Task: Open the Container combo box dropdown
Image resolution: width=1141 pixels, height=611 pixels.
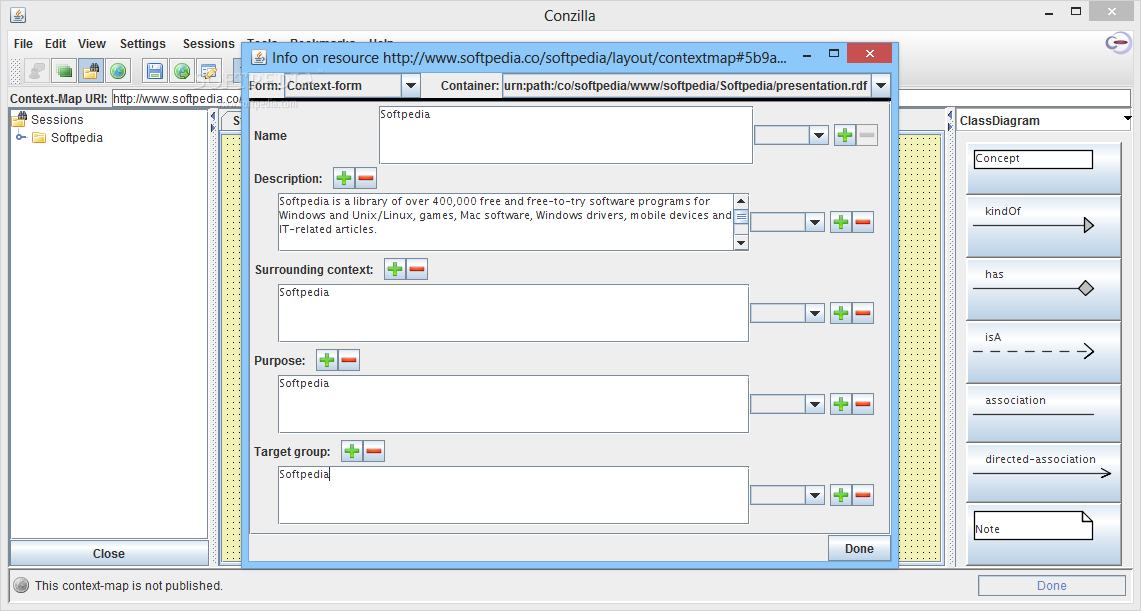Action: pos(880,86)
